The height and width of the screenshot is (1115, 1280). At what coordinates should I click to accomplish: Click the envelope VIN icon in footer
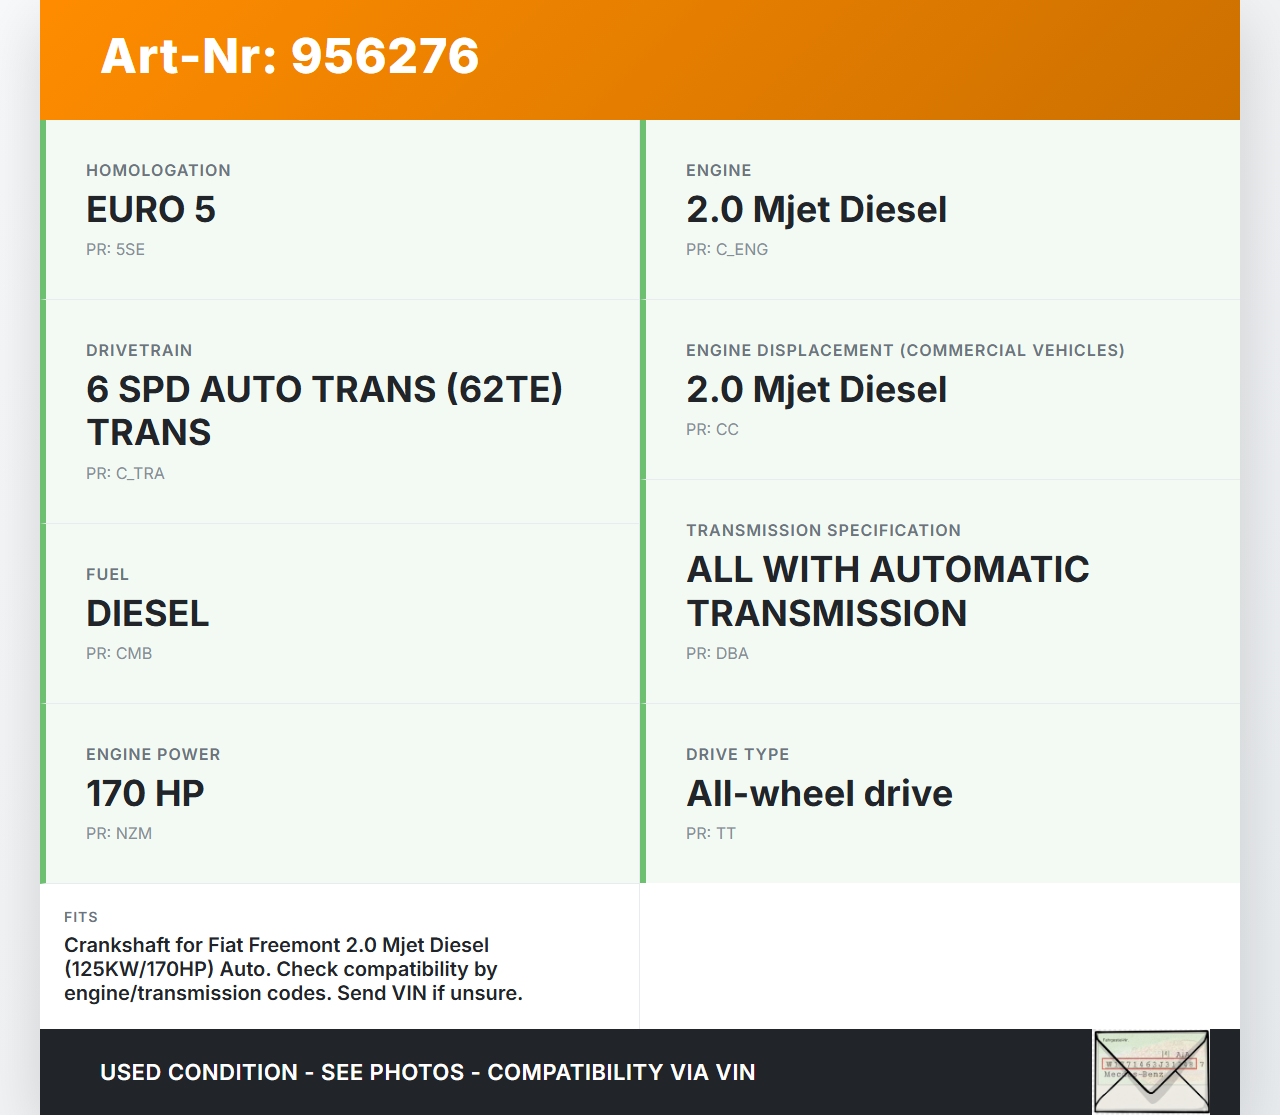tap(1151, 1072)
